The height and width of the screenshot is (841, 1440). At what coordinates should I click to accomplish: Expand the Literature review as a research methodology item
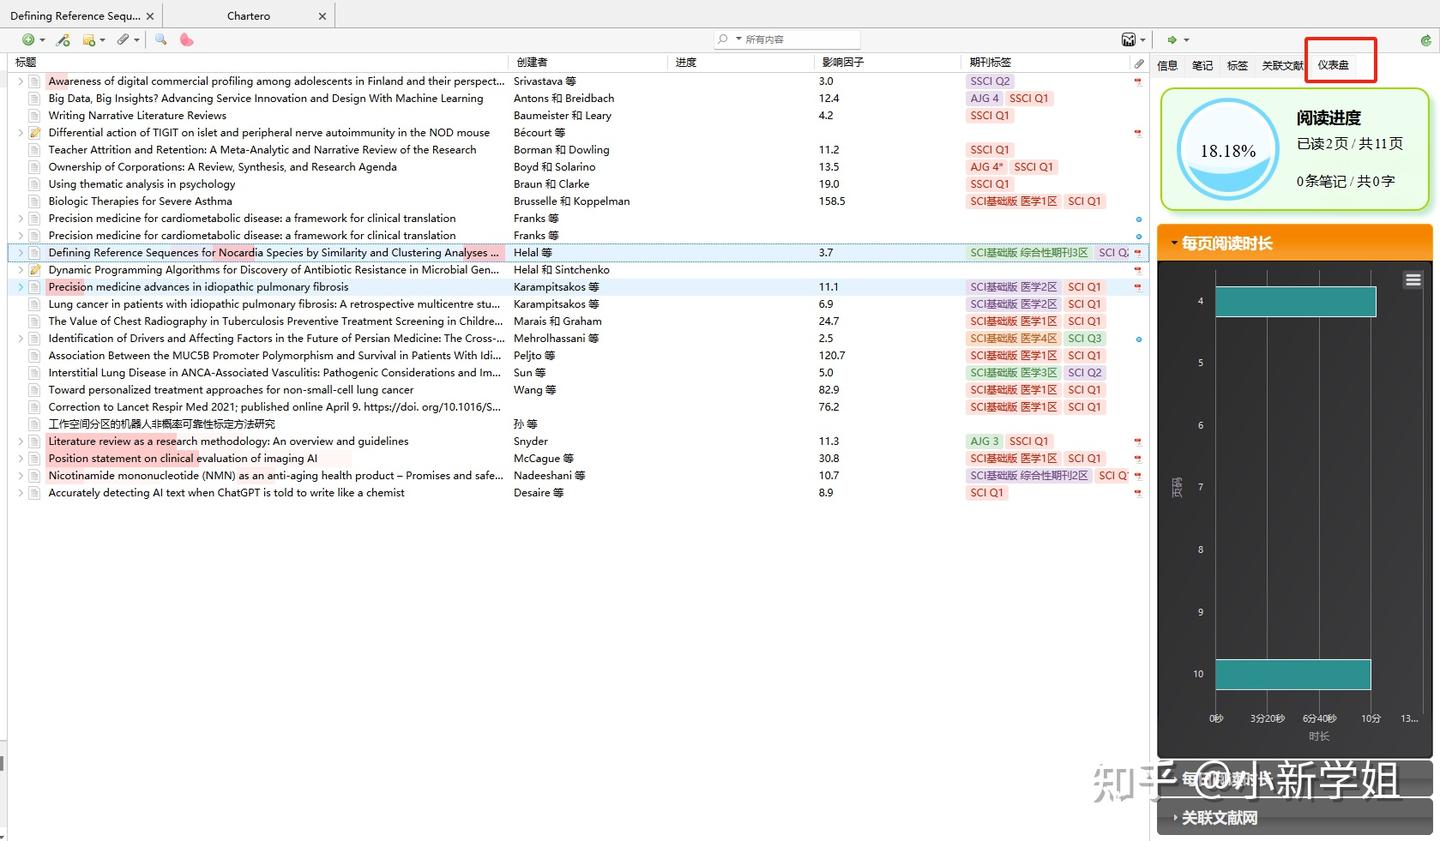(x=20, y=441)
